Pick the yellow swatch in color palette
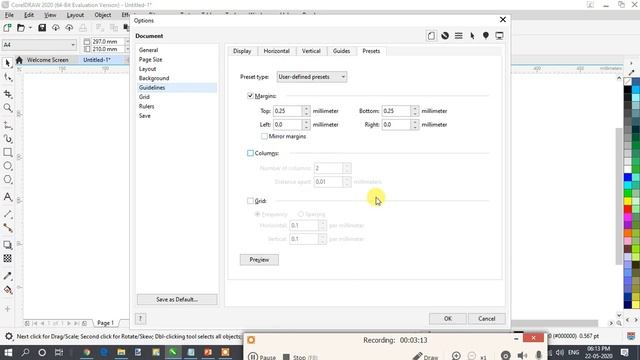 coord(628,201)
